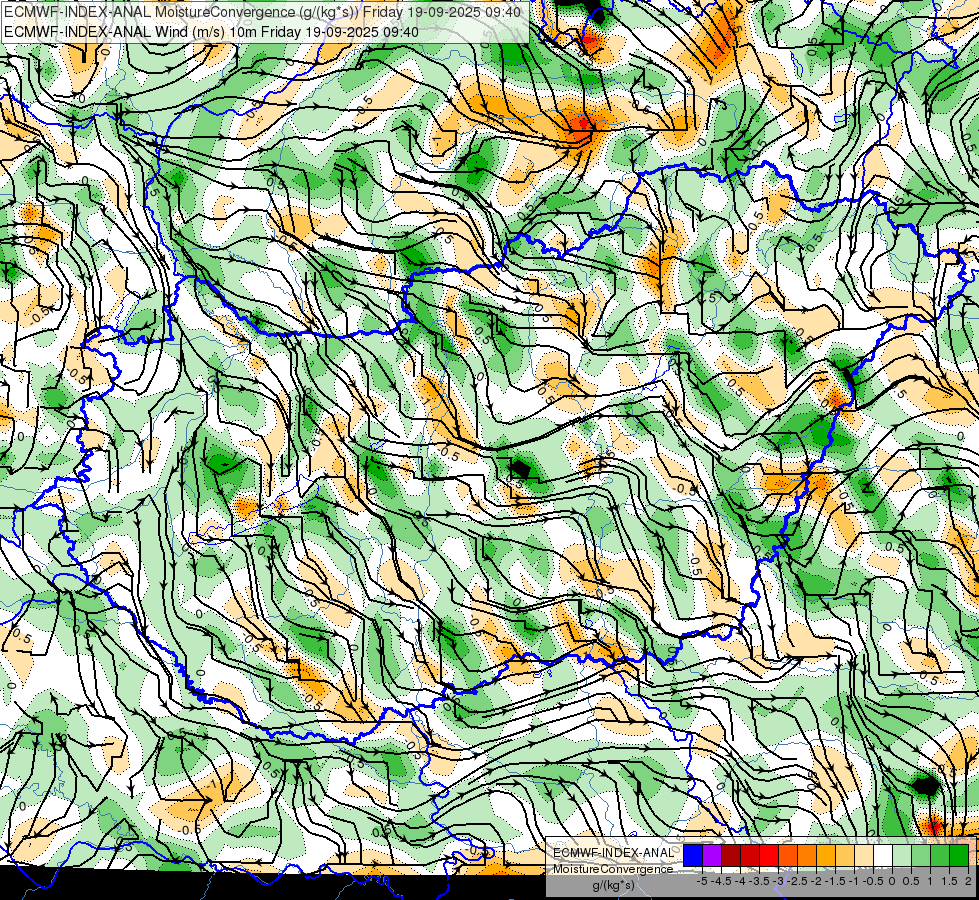The image size is (979, 900).
Task: Click the -5 tick label in legend
Action: coord(702,881)
